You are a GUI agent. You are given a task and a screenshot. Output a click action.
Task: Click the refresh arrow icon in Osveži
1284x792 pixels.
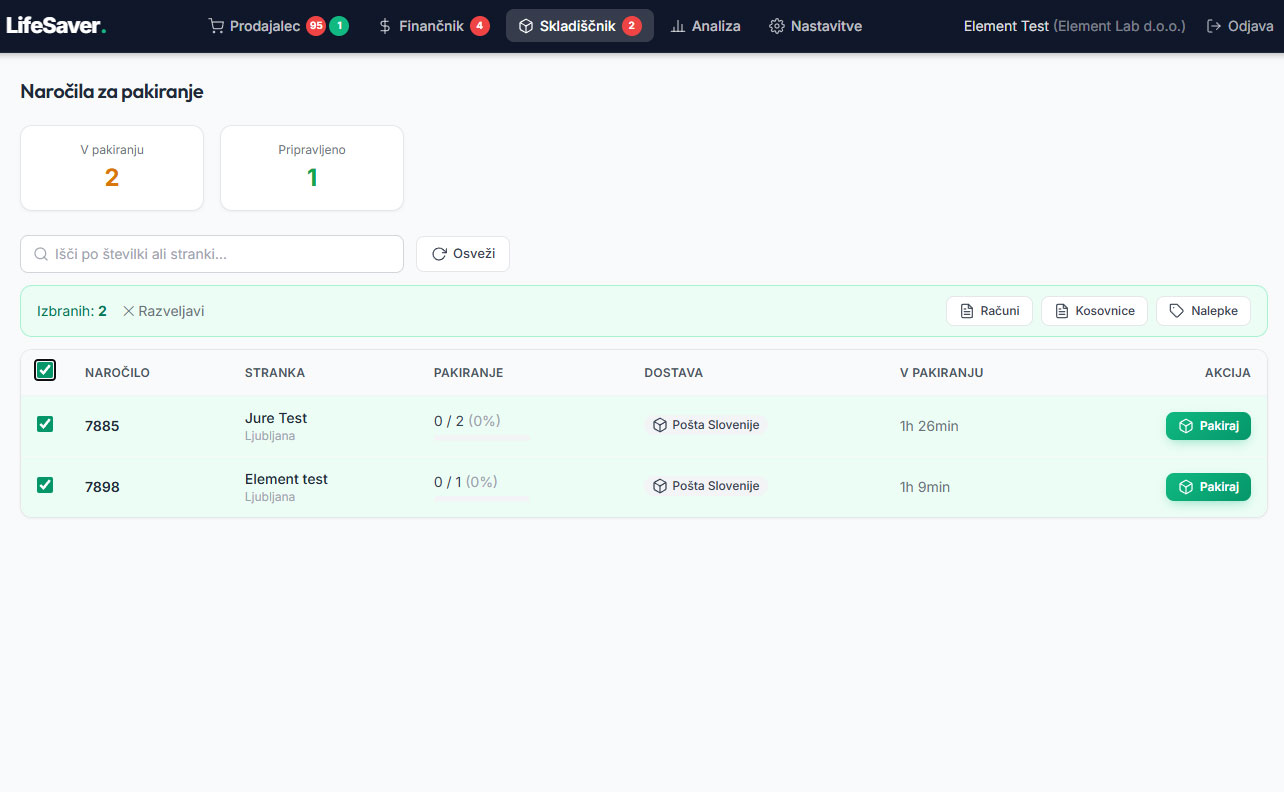(439, 254)
